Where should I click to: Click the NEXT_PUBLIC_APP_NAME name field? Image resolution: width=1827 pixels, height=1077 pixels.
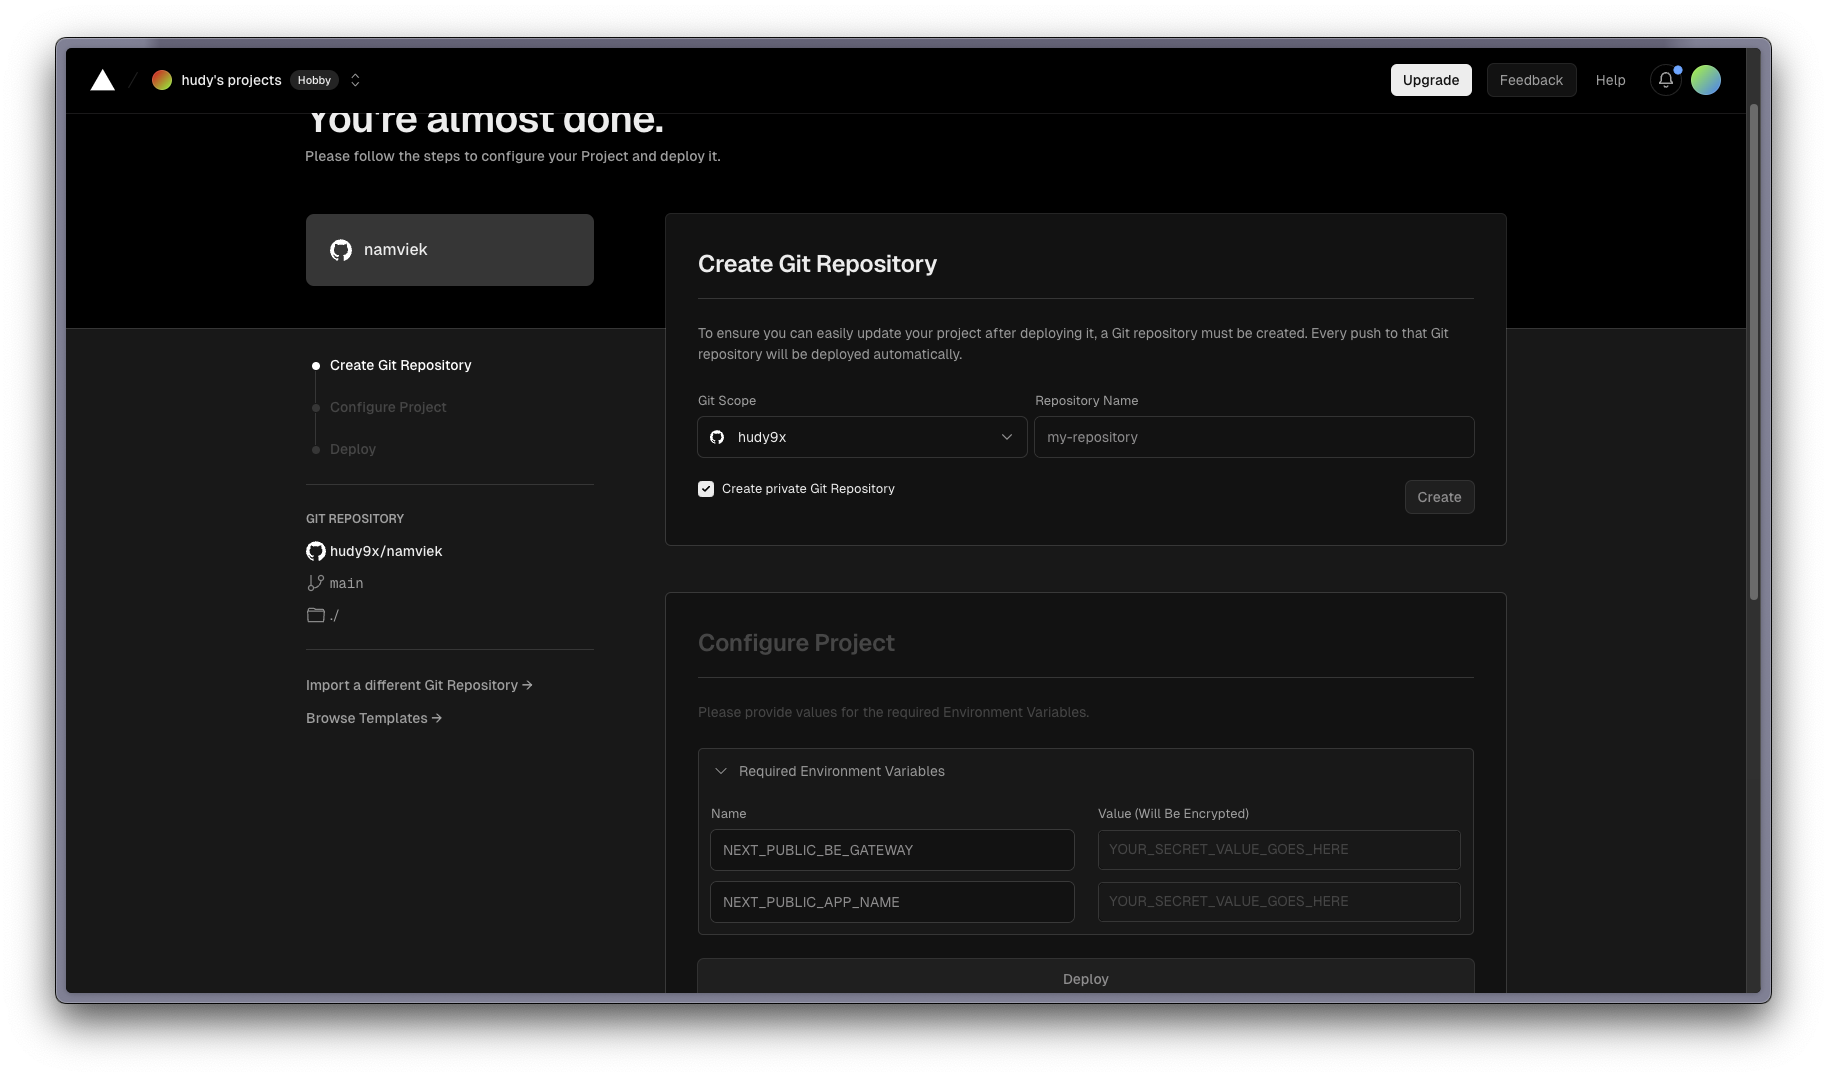(892, 902)
